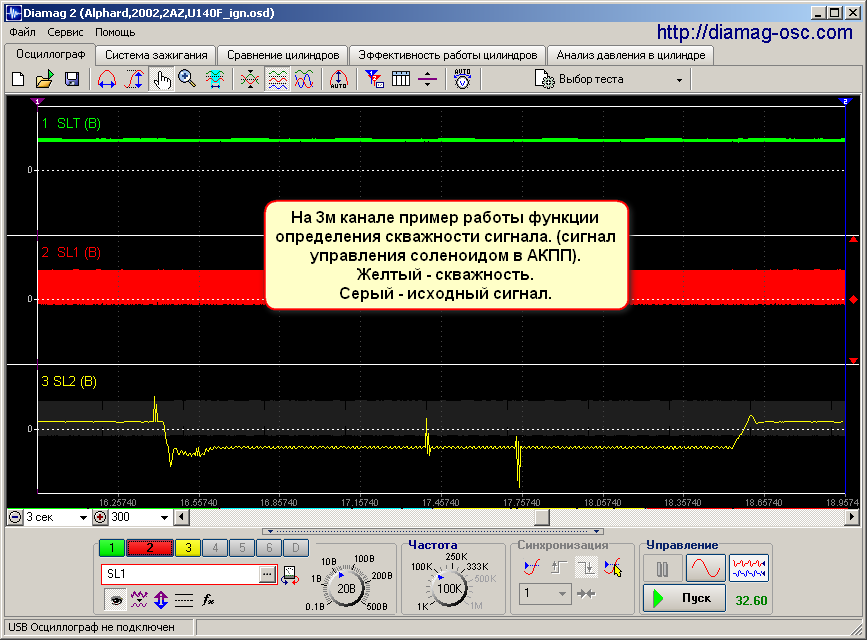Viewport: 867px width, 640px height.
Task: Select red channel 2 button
Action: point(149,548)
